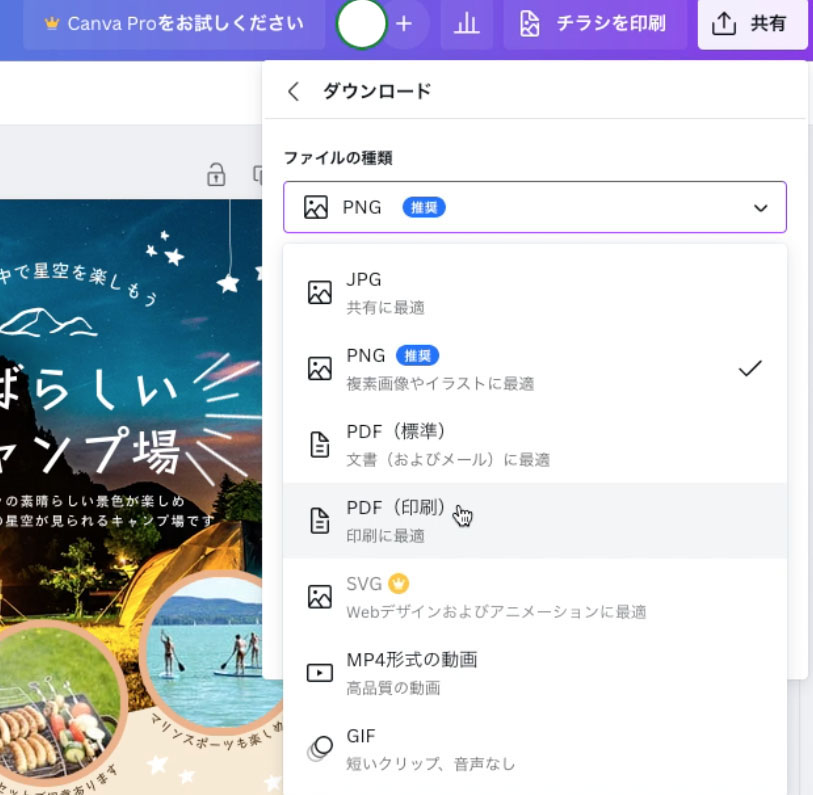Select MP4形式の動画 option

coord(535,673)
